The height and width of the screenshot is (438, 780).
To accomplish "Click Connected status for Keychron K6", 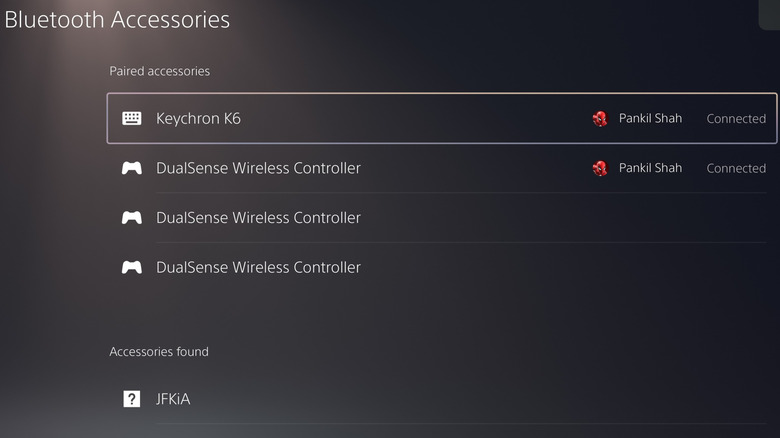I will [736, 118].
